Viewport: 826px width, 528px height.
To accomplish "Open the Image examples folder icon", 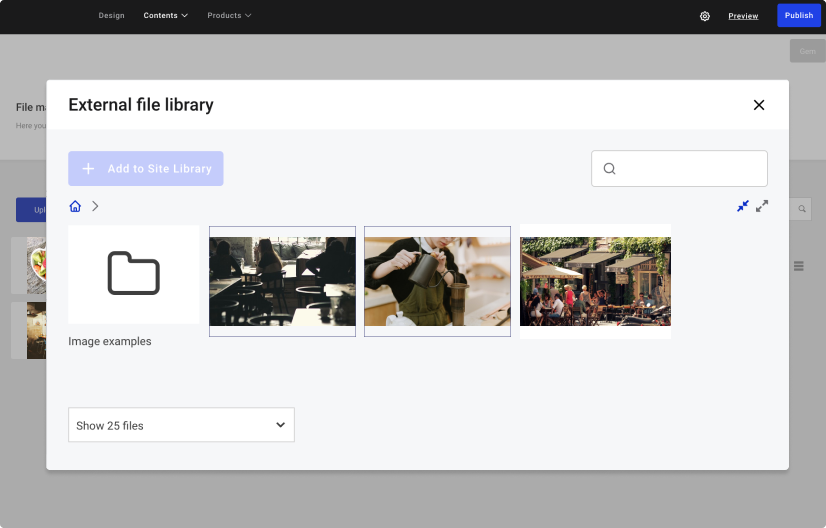I will point(133,274).
